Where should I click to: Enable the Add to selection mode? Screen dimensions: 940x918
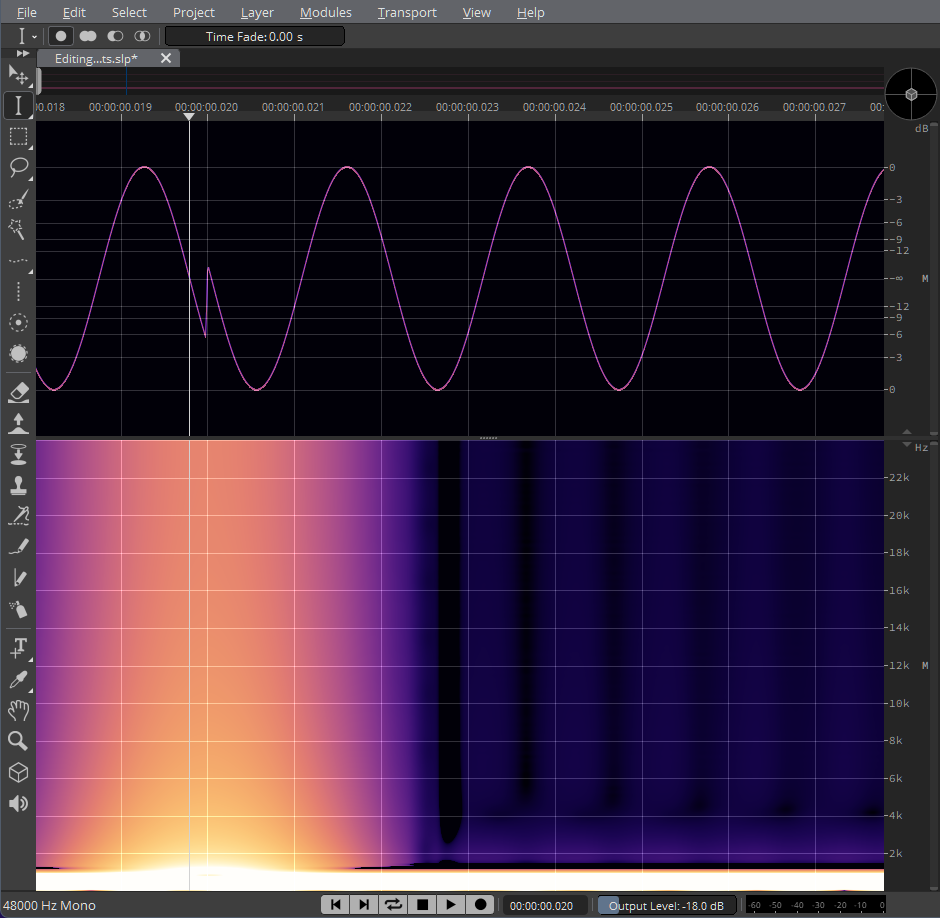point(88,36)
